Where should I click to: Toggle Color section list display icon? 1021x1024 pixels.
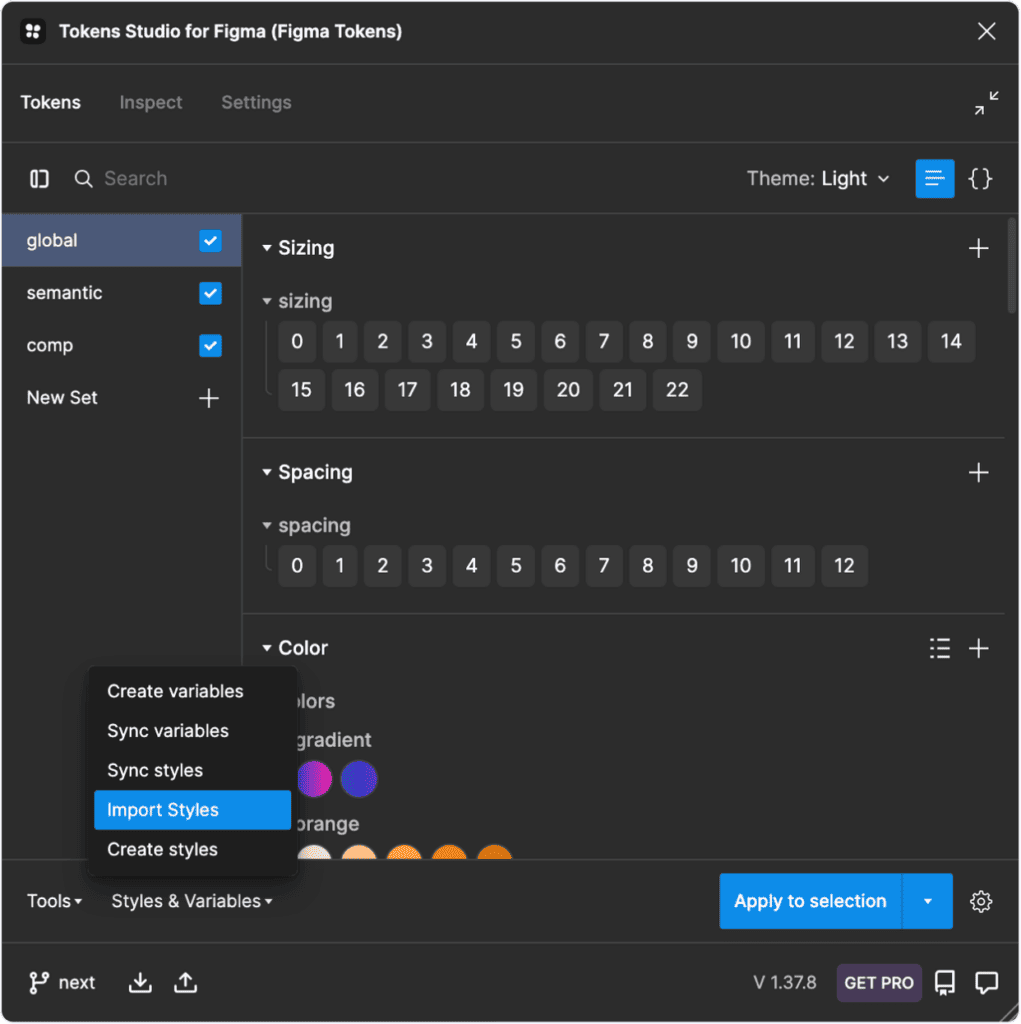pos(940,649)
